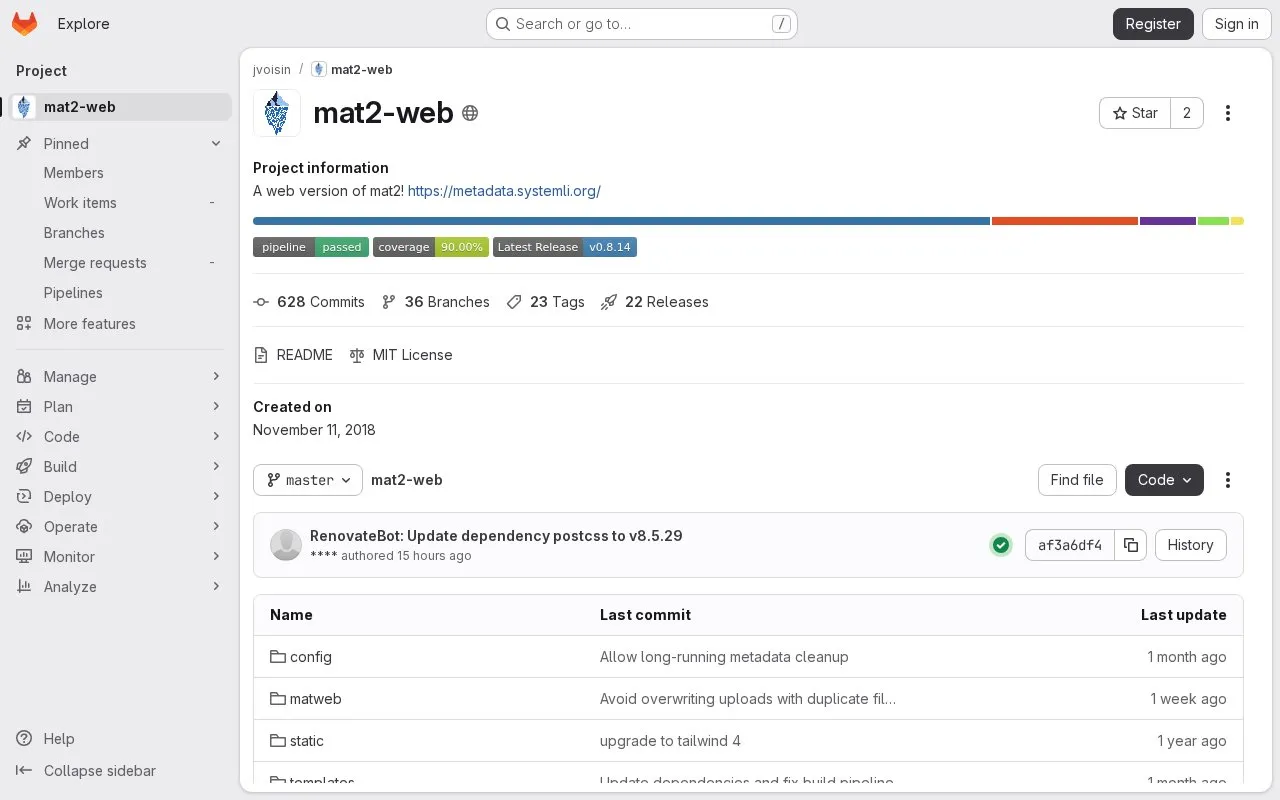Expand the Plan menu

pyautogui.click(x=121, y=407)
